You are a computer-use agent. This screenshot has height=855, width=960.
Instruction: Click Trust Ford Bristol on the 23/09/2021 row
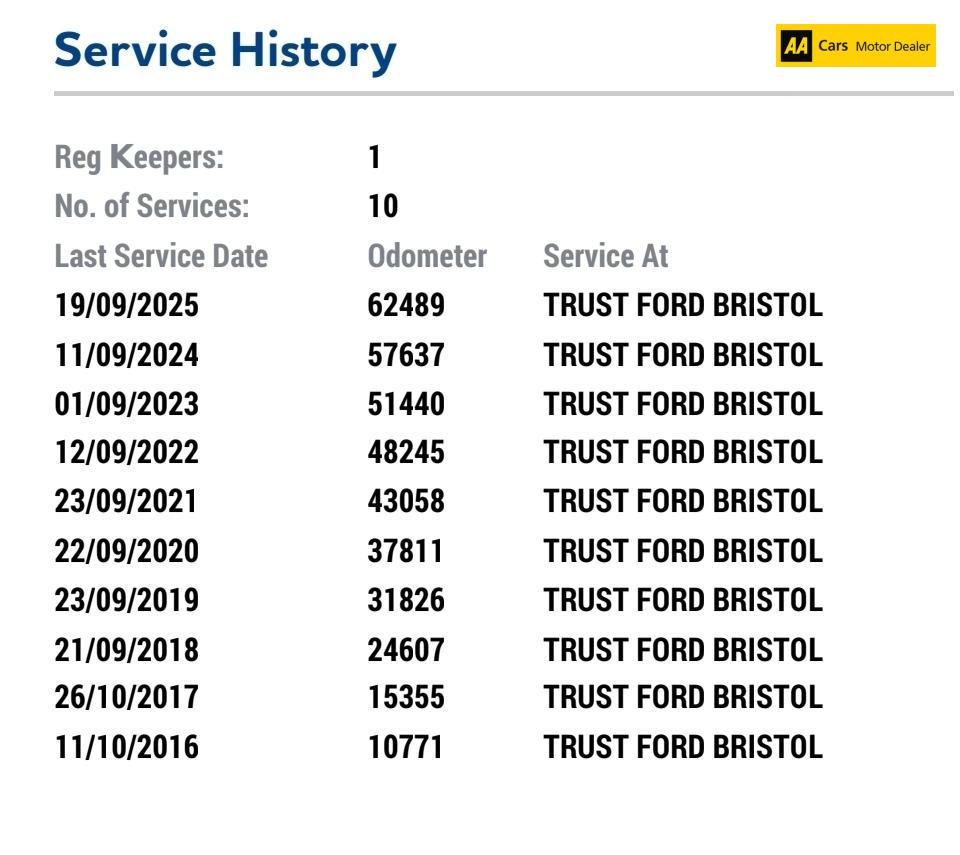(x=683, y=502)
